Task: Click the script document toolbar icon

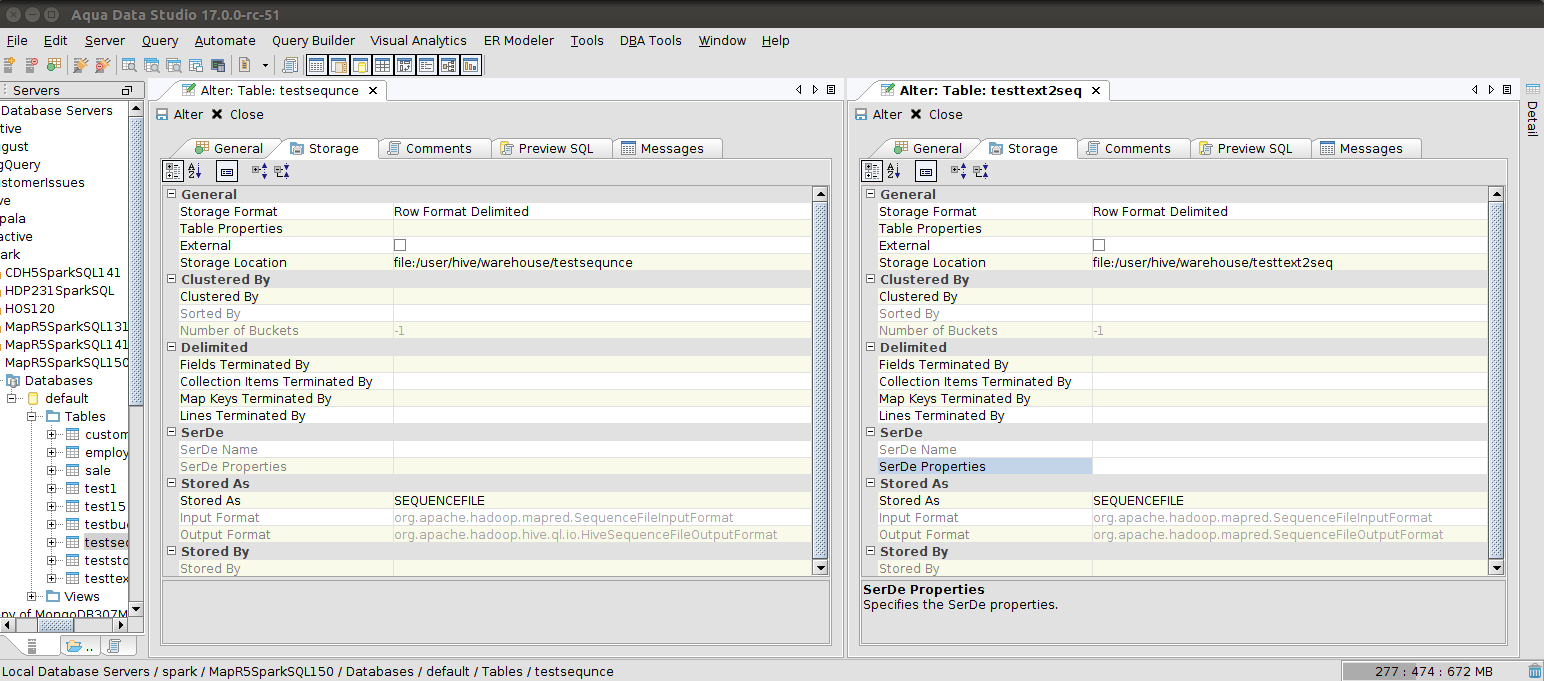Action: click(245, 65)
